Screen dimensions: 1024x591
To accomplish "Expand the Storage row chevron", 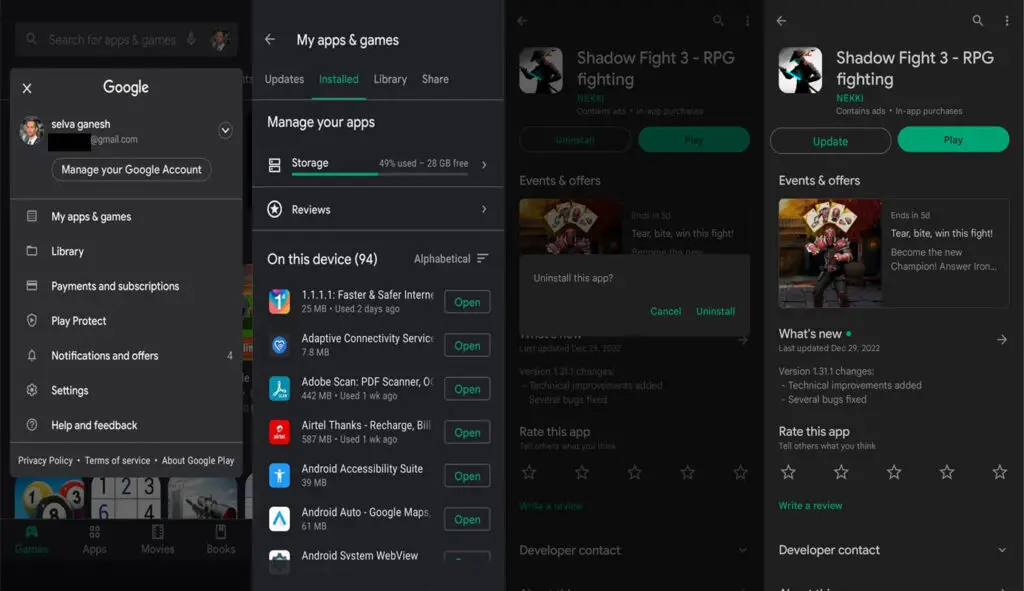I will pyautogui.click(x=484, y=165).
